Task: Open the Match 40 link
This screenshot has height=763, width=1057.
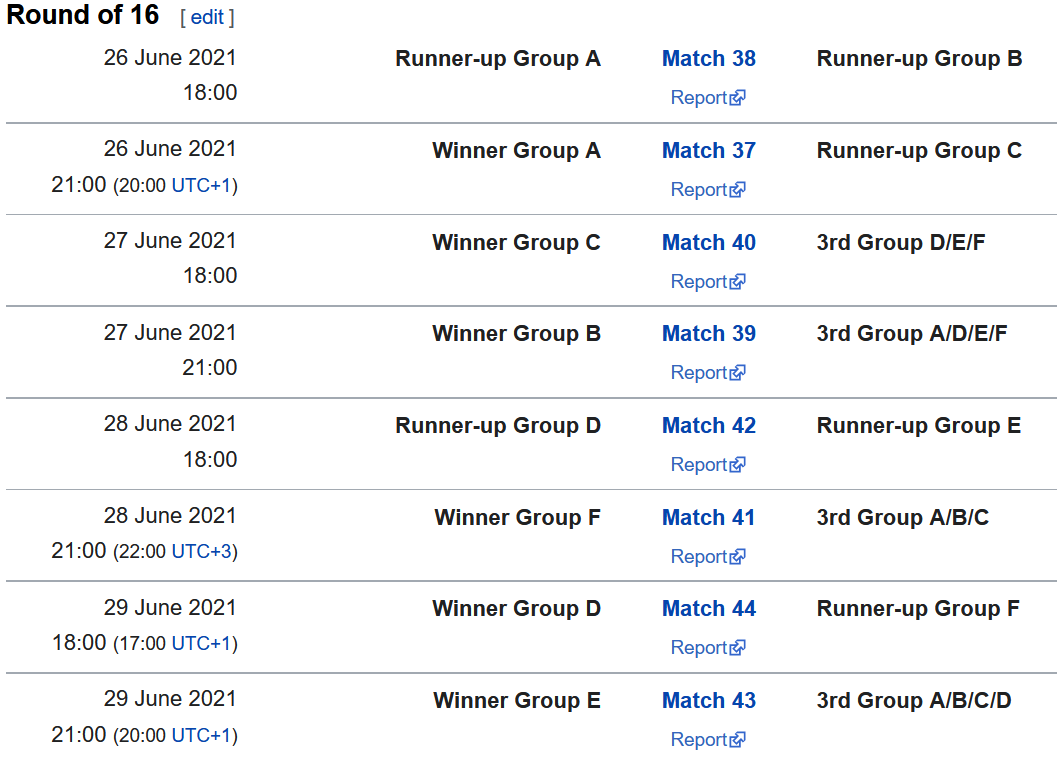Action: 708,243
